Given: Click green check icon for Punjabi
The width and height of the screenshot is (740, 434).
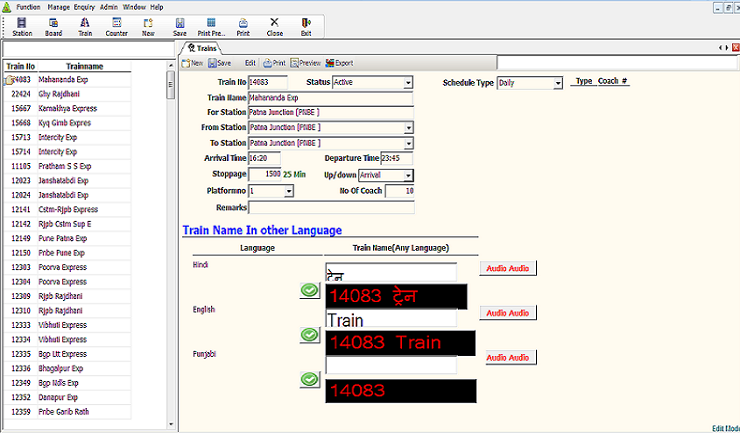Looking at the screenshot, I should (x=310, y=380).
